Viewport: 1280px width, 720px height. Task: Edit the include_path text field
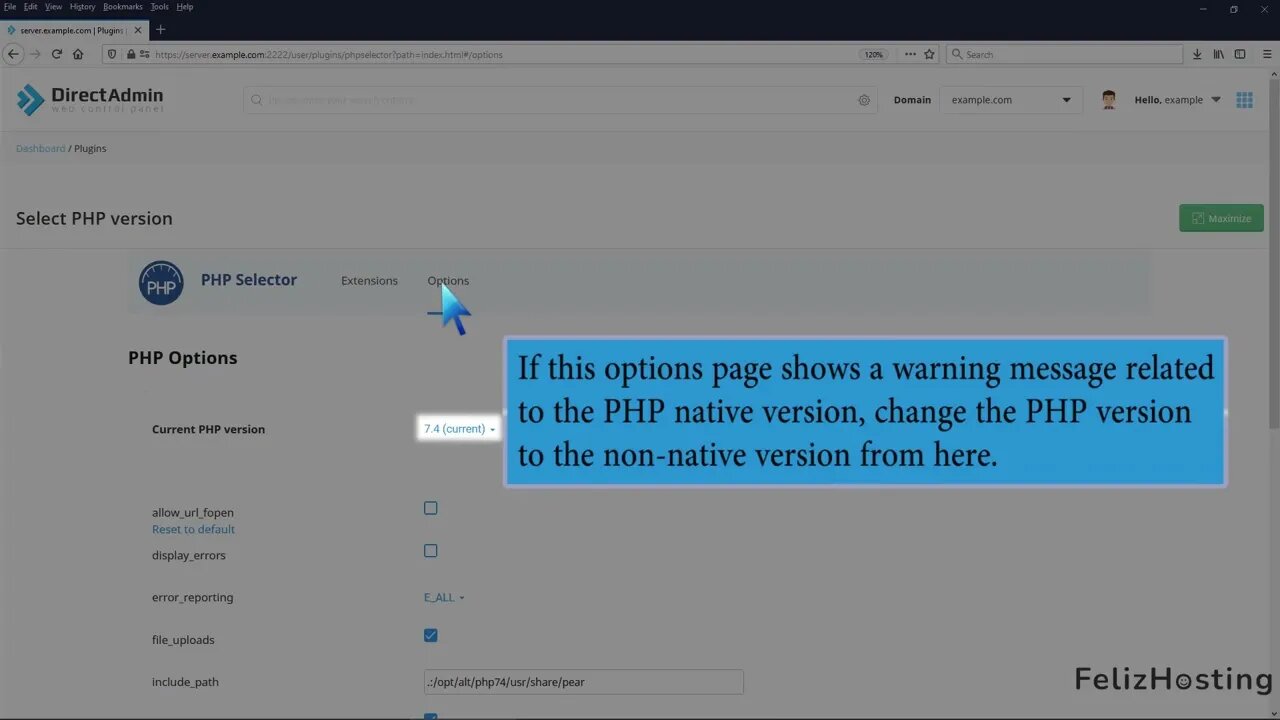(x=583, y=682)
